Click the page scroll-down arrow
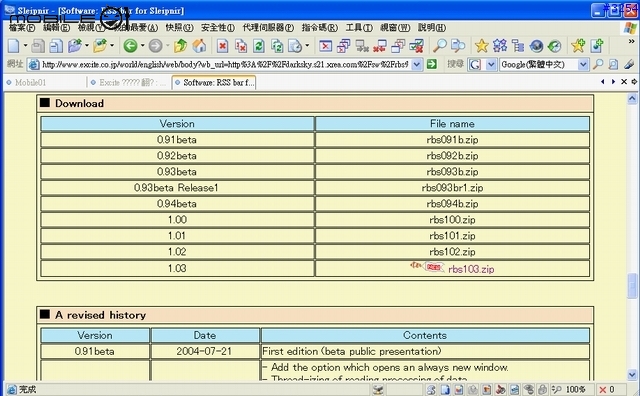The height and width of the screenshot is (396, 640). point(632,374)
